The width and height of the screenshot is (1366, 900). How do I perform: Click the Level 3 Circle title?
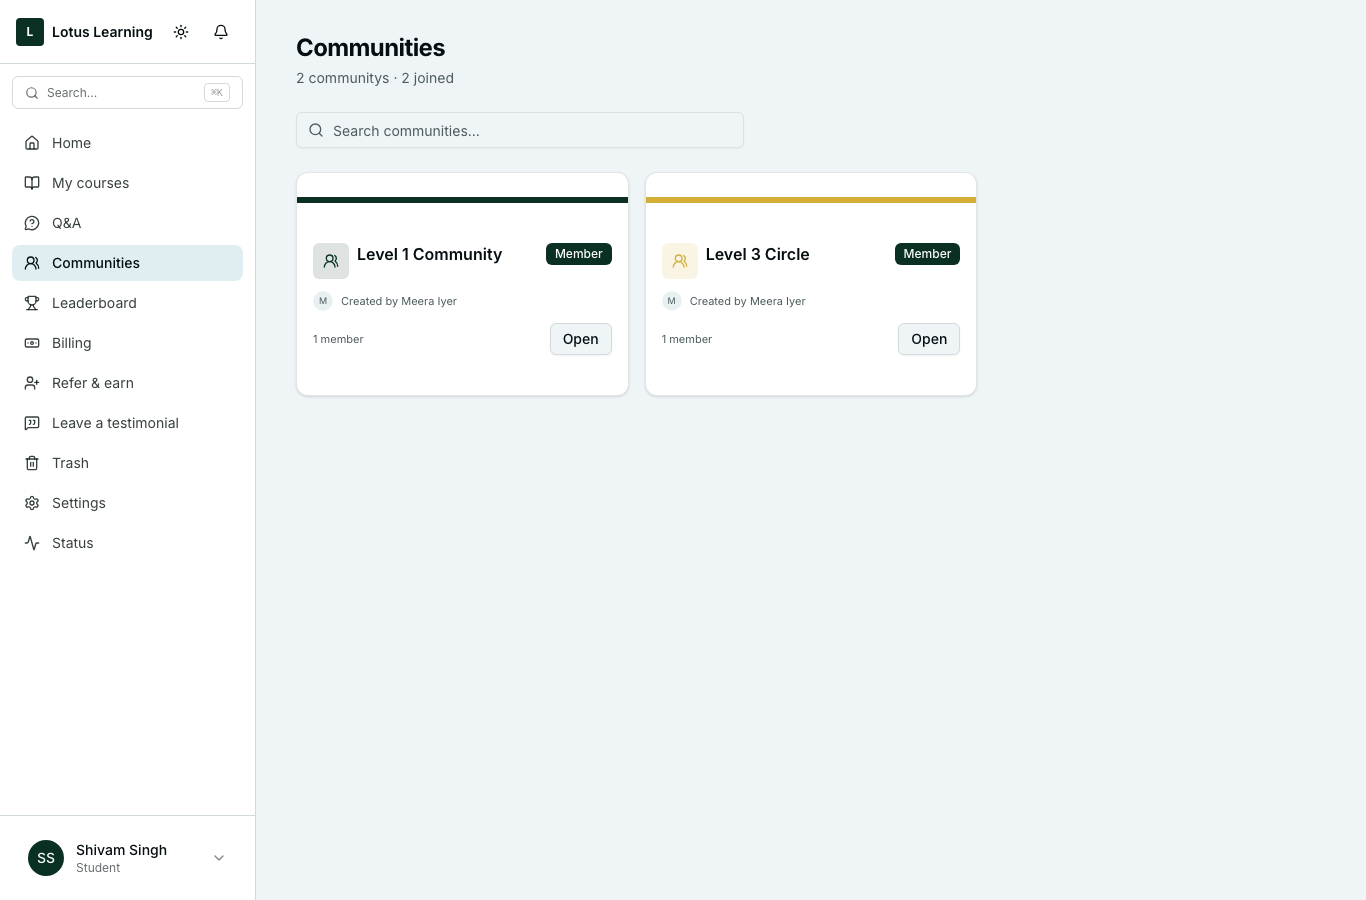point(758,254)
